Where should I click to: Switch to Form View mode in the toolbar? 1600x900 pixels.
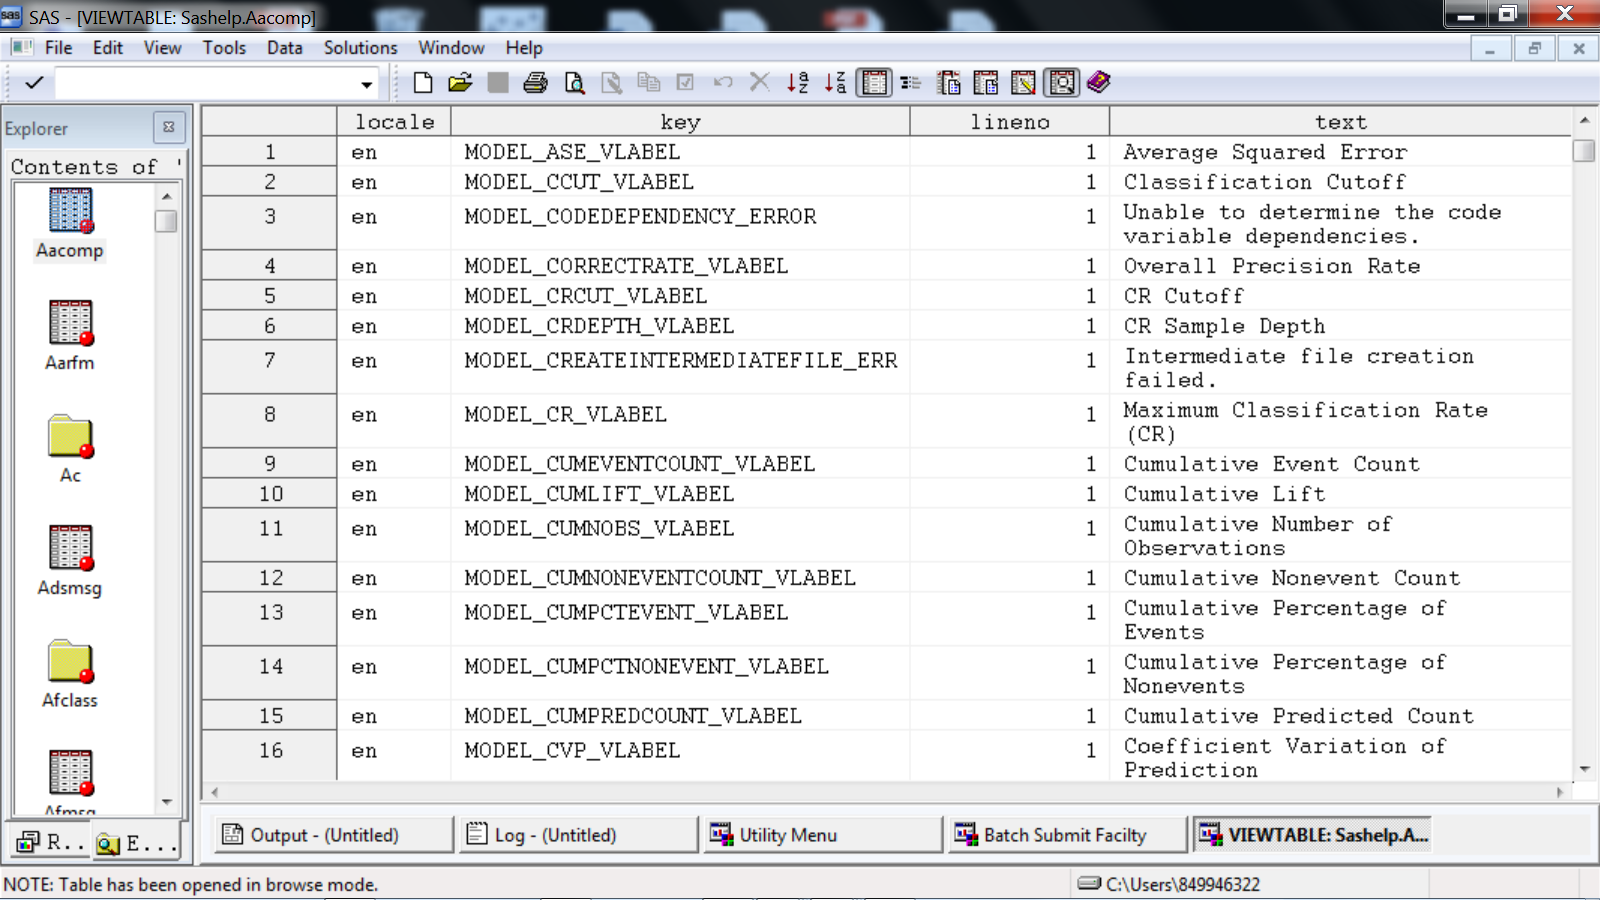(911, 83)
